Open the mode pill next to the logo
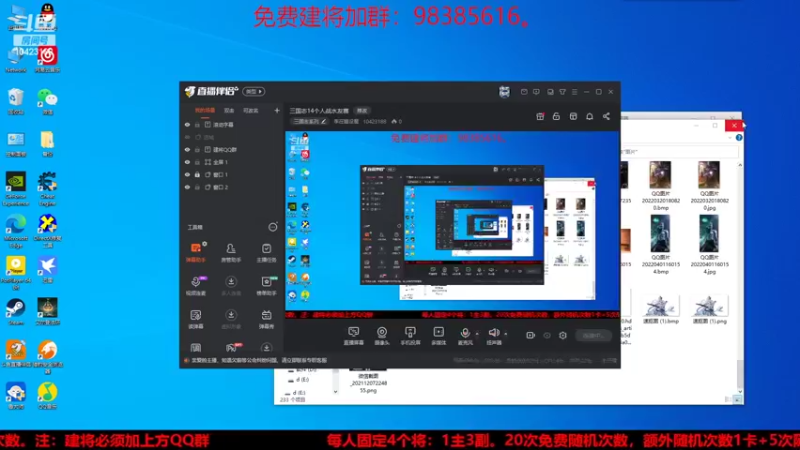800x450 pixels. click(254, 91)
